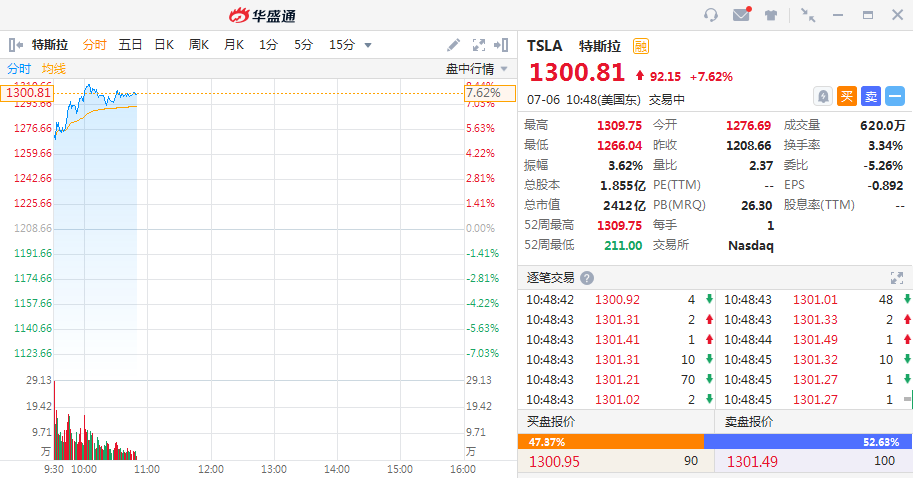Collapse the left side panel

(15, 45)
